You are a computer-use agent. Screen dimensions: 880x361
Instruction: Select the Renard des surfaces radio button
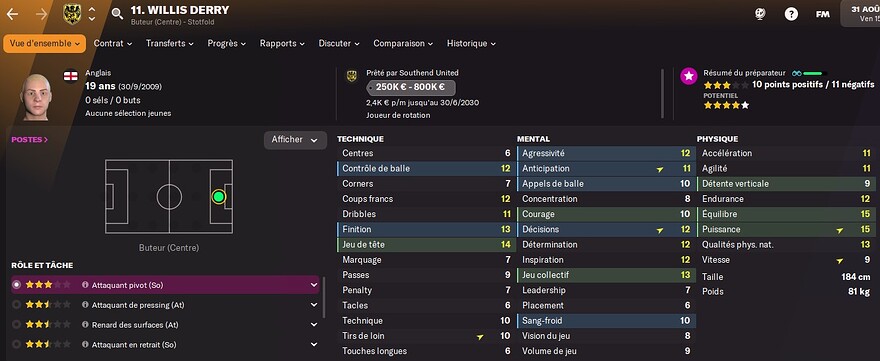pyautogui.click(x=16, y=325)
